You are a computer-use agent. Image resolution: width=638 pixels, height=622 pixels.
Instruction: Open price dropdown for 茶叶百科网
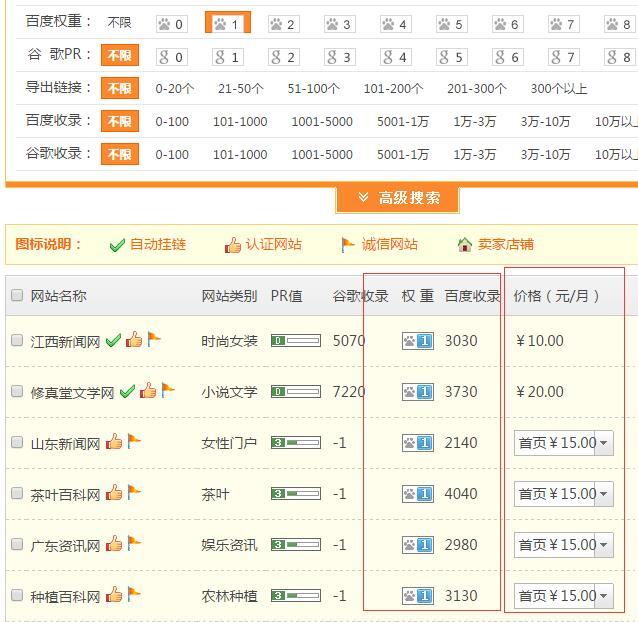point(564,494)
